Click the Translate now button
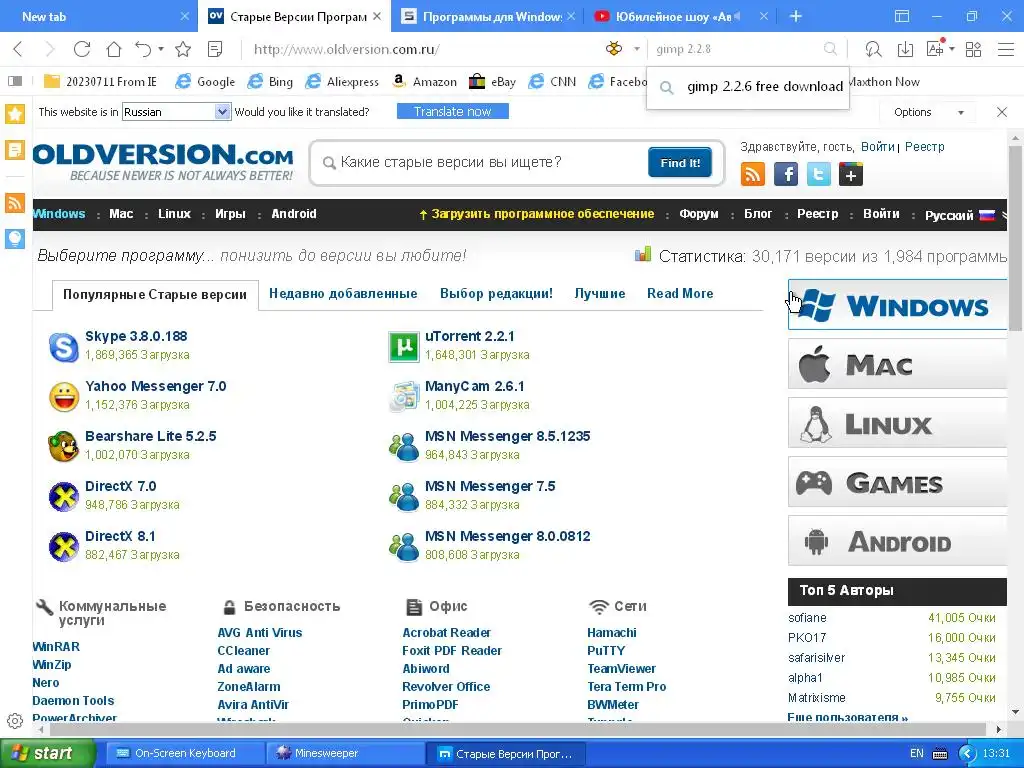Image resolution: width=1024 pixels, height=768 pixels. pyautogui.click(x=453, y=112)
